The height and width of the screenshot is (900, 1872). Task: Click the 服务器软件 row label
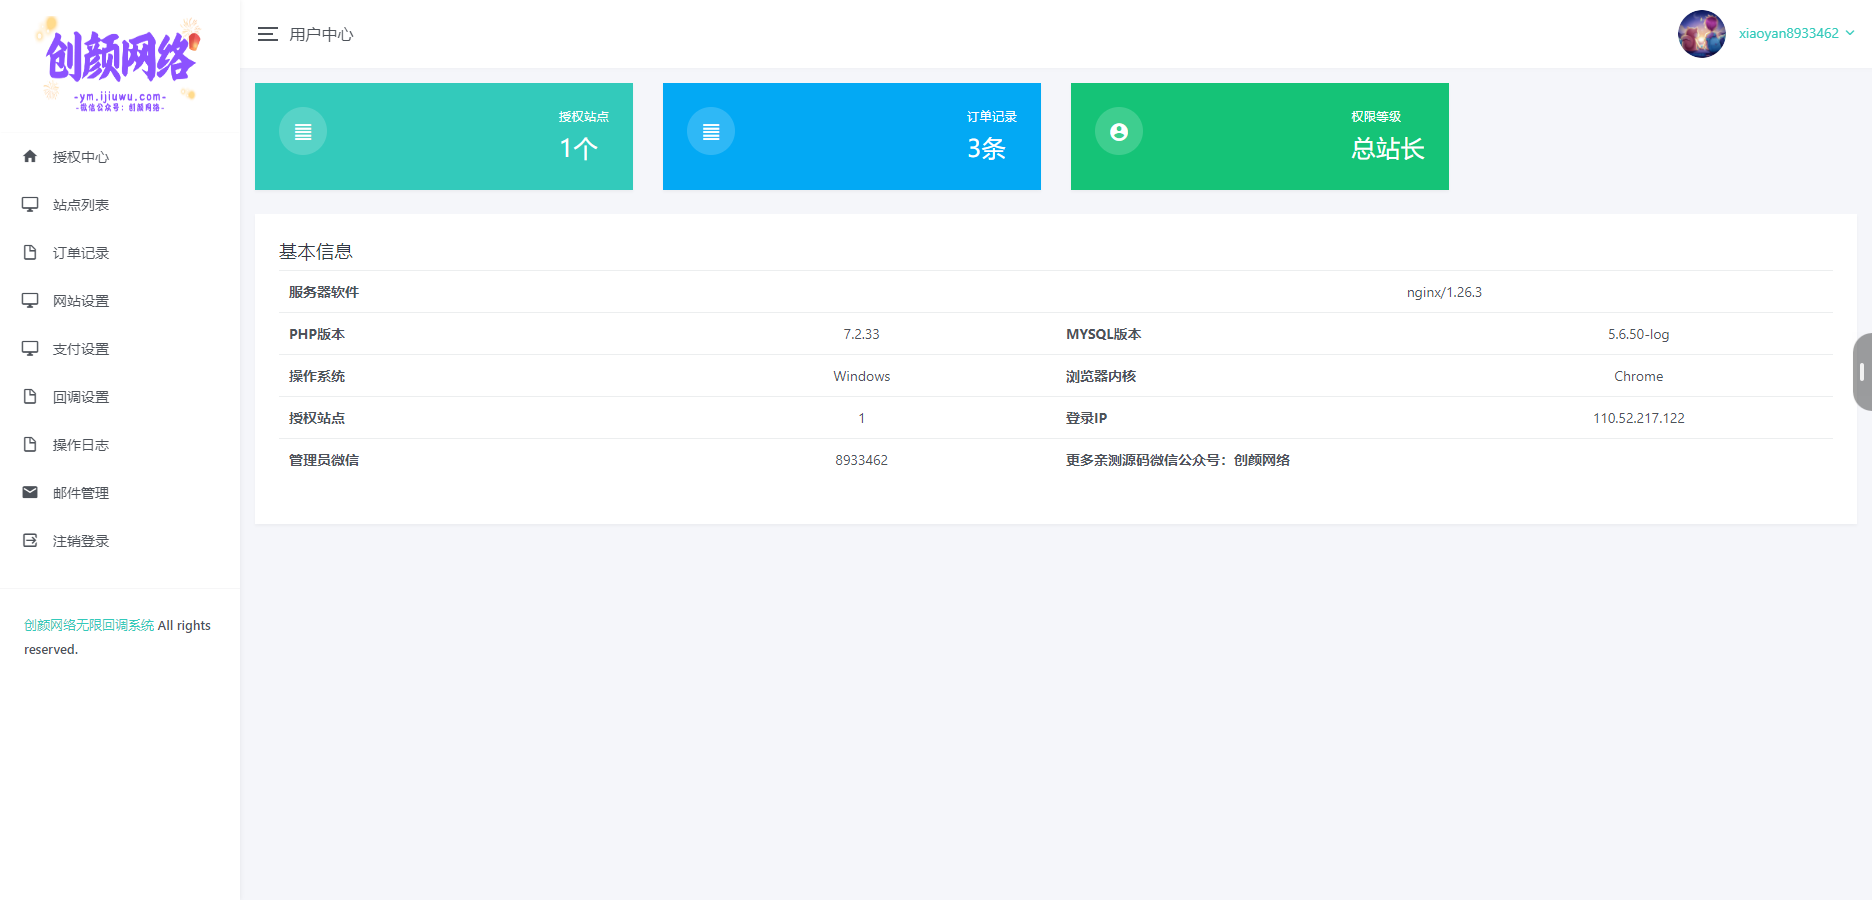(x=324, y=292)
